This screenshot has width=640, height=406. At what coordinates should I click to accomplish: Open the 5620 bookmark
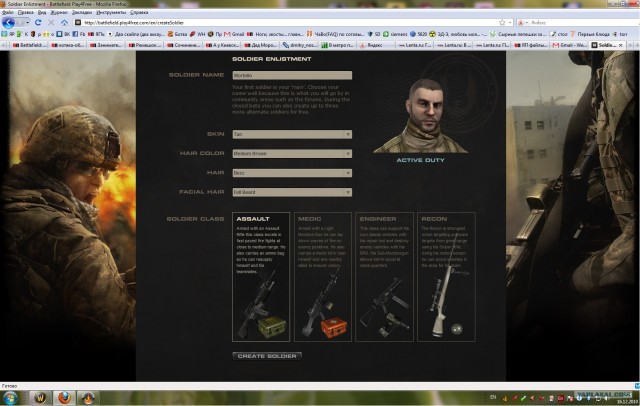(x=418, y=34)
